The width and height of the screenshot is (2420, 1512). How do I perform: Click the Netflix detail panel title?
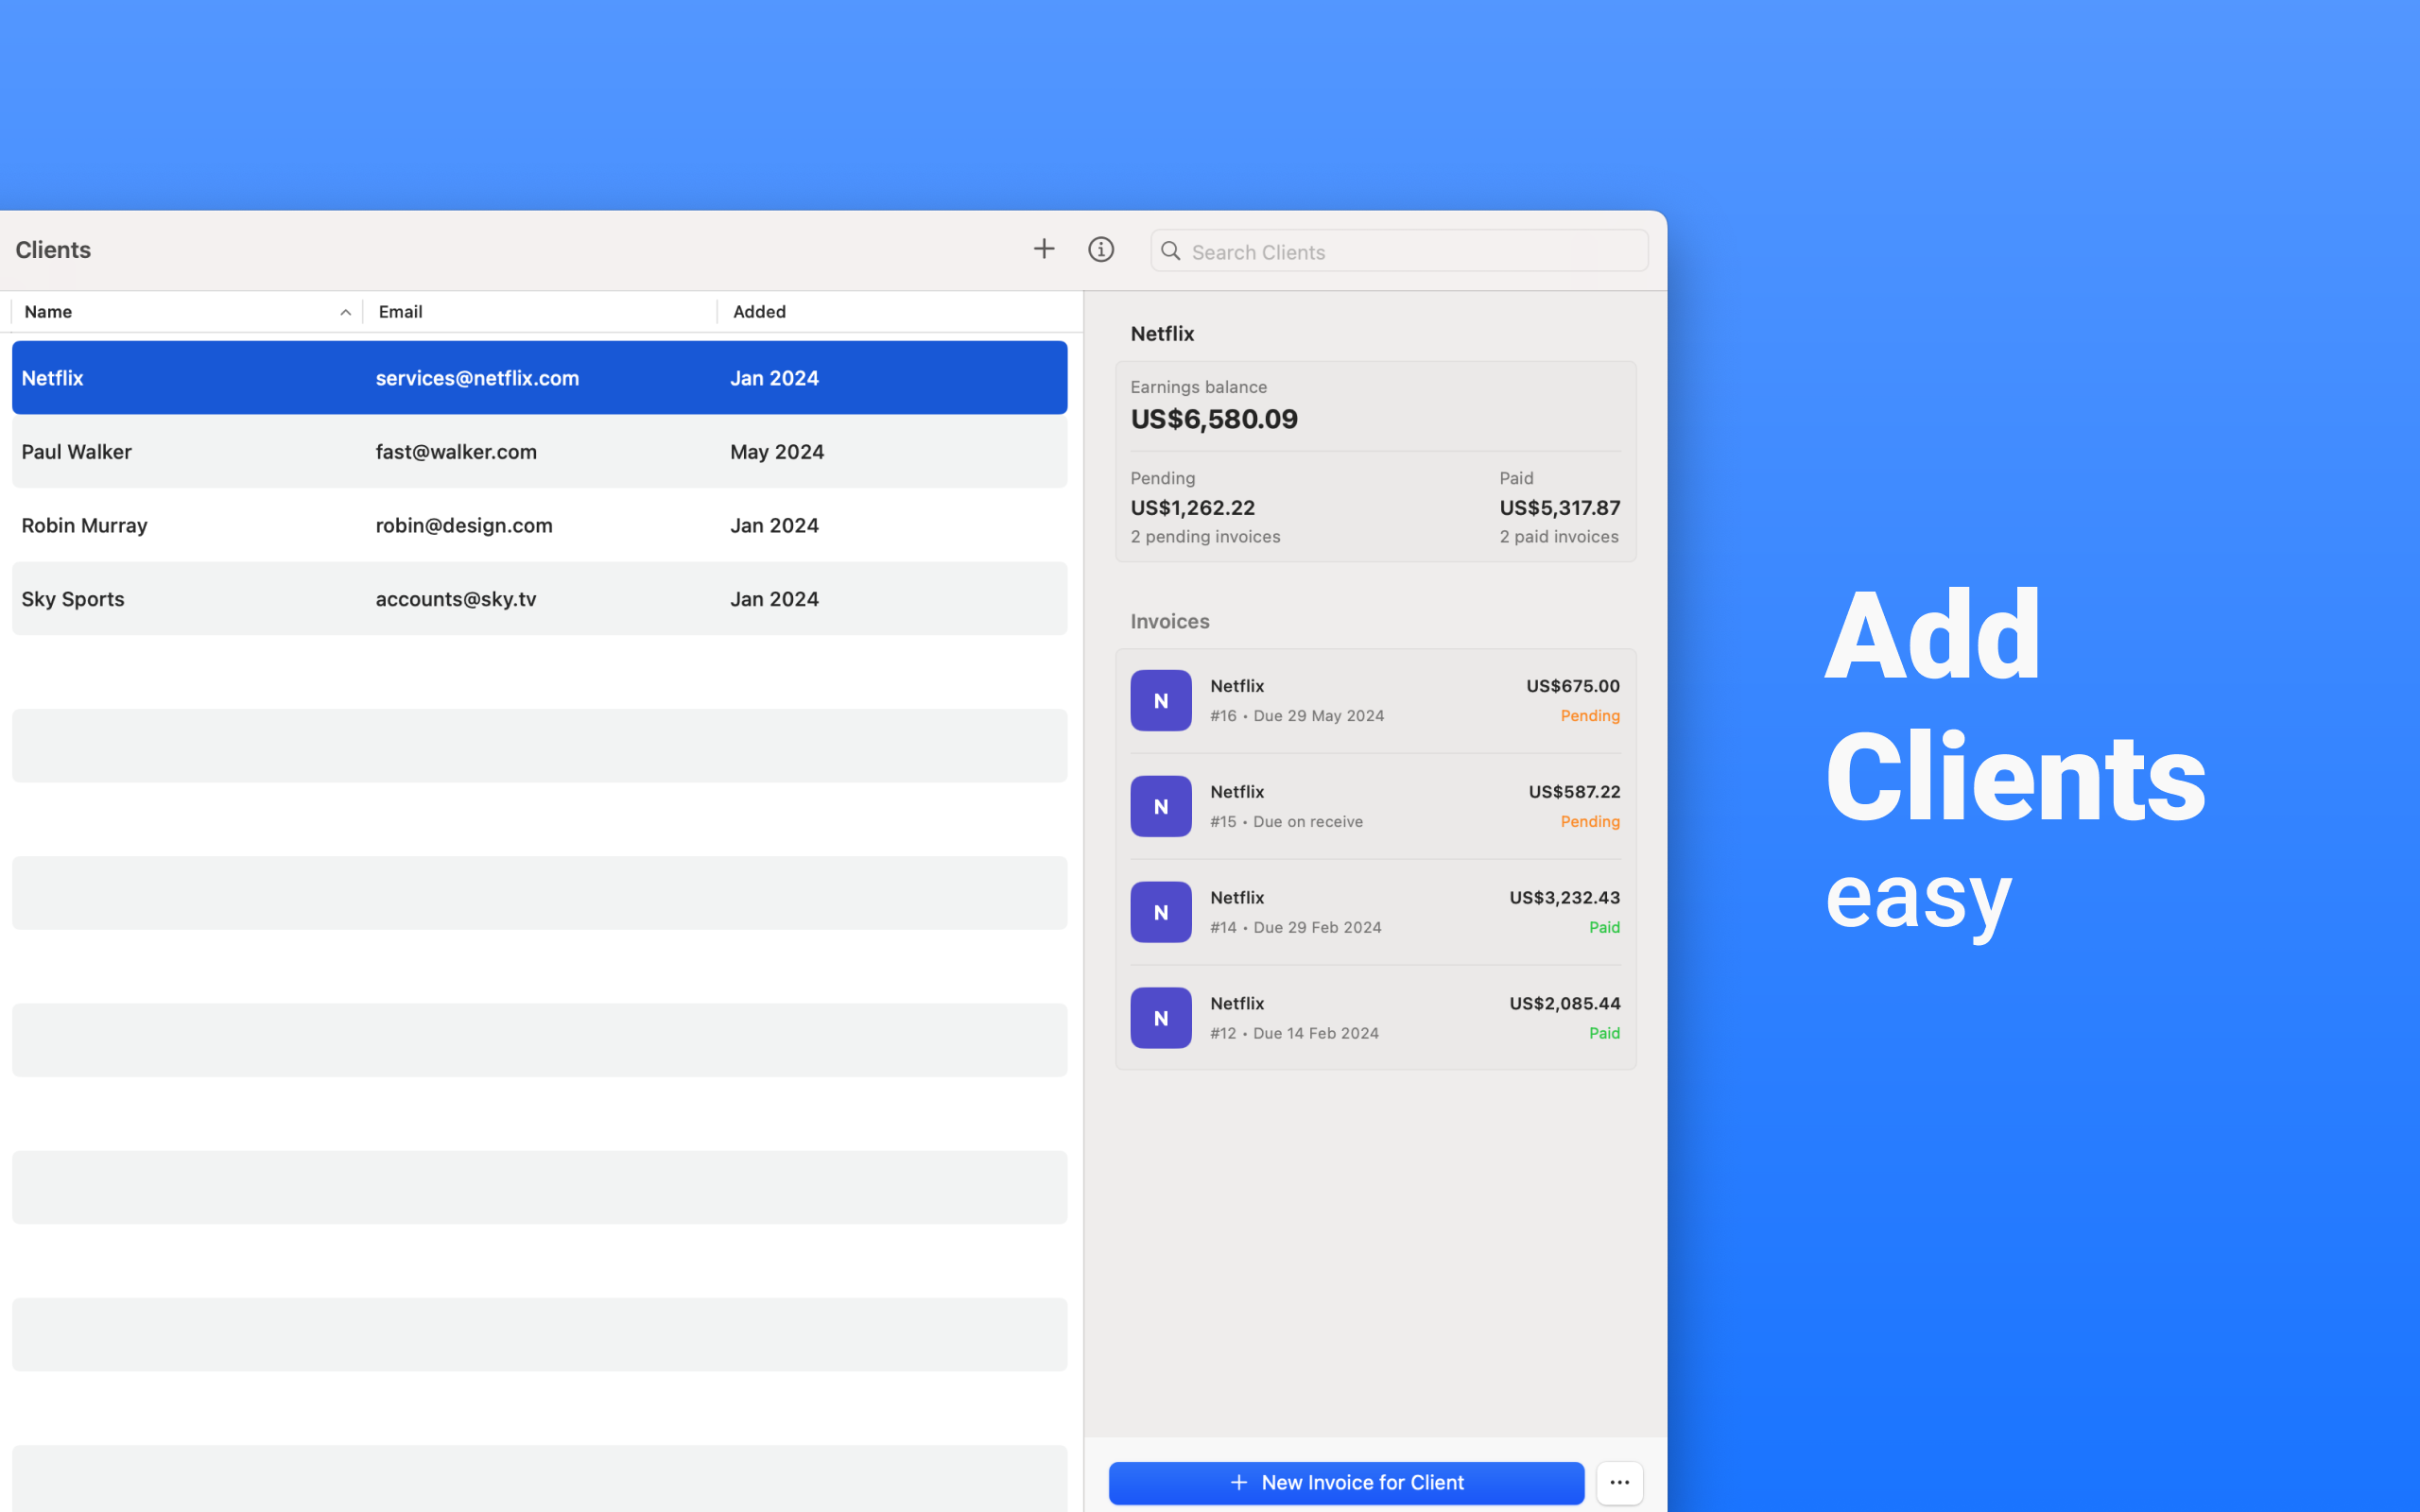[1162, 334]
